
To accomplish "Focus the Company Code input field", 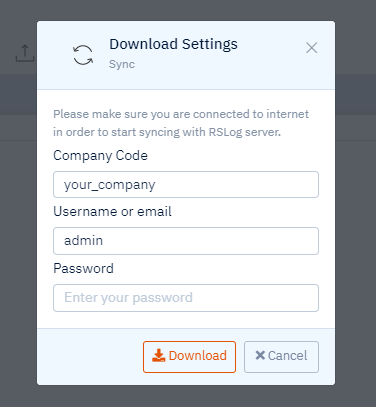I will [186, 185].
